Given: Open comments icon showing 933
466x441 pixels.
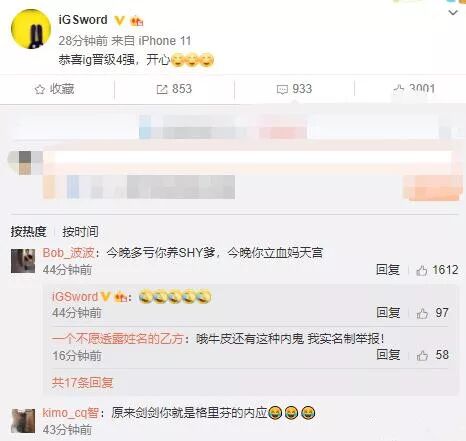Looking at the screenshot, I should click(x=294, y=89).
